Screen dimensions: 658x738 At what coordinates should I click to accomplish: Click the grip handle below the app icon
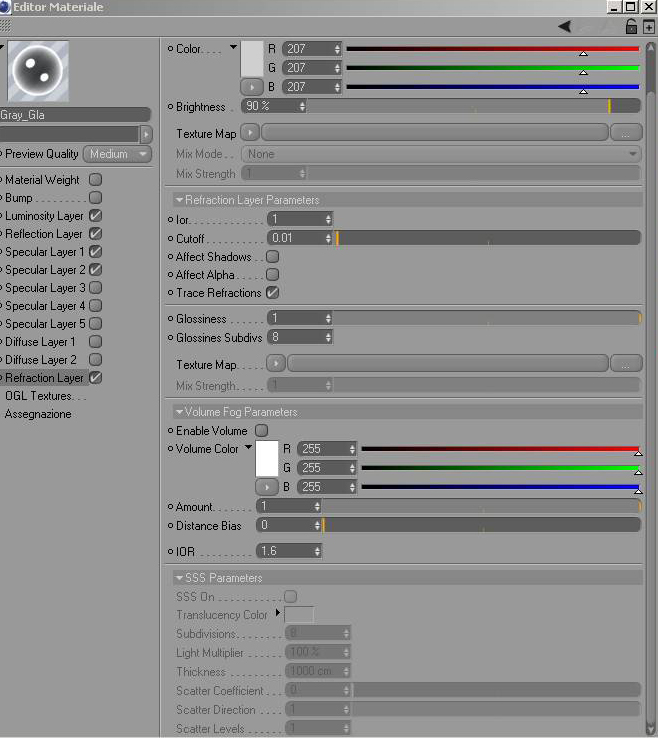(x=5, y=26)
